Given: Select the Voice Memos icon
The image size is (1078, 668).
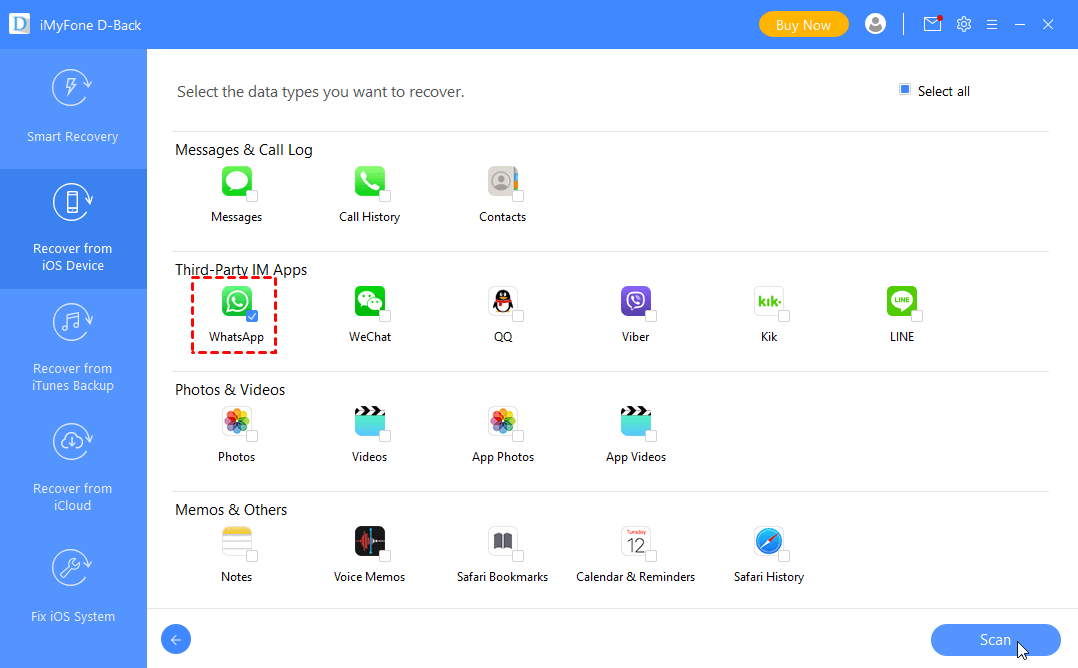Looking at the screenshot, I should pos(370,541).
